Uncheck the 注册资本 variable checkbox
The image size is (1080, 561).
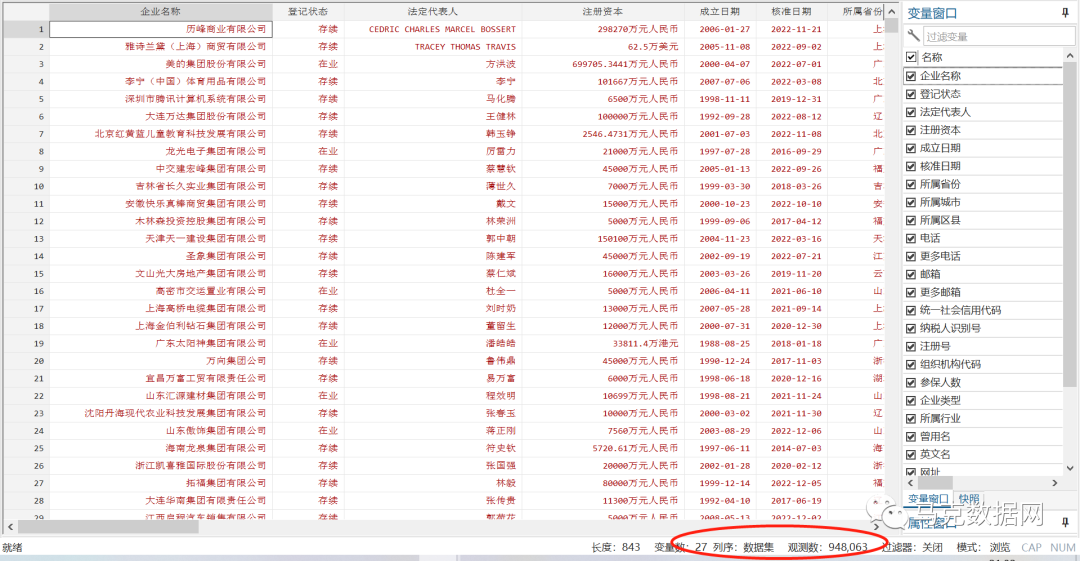click(x=911, y=130)
